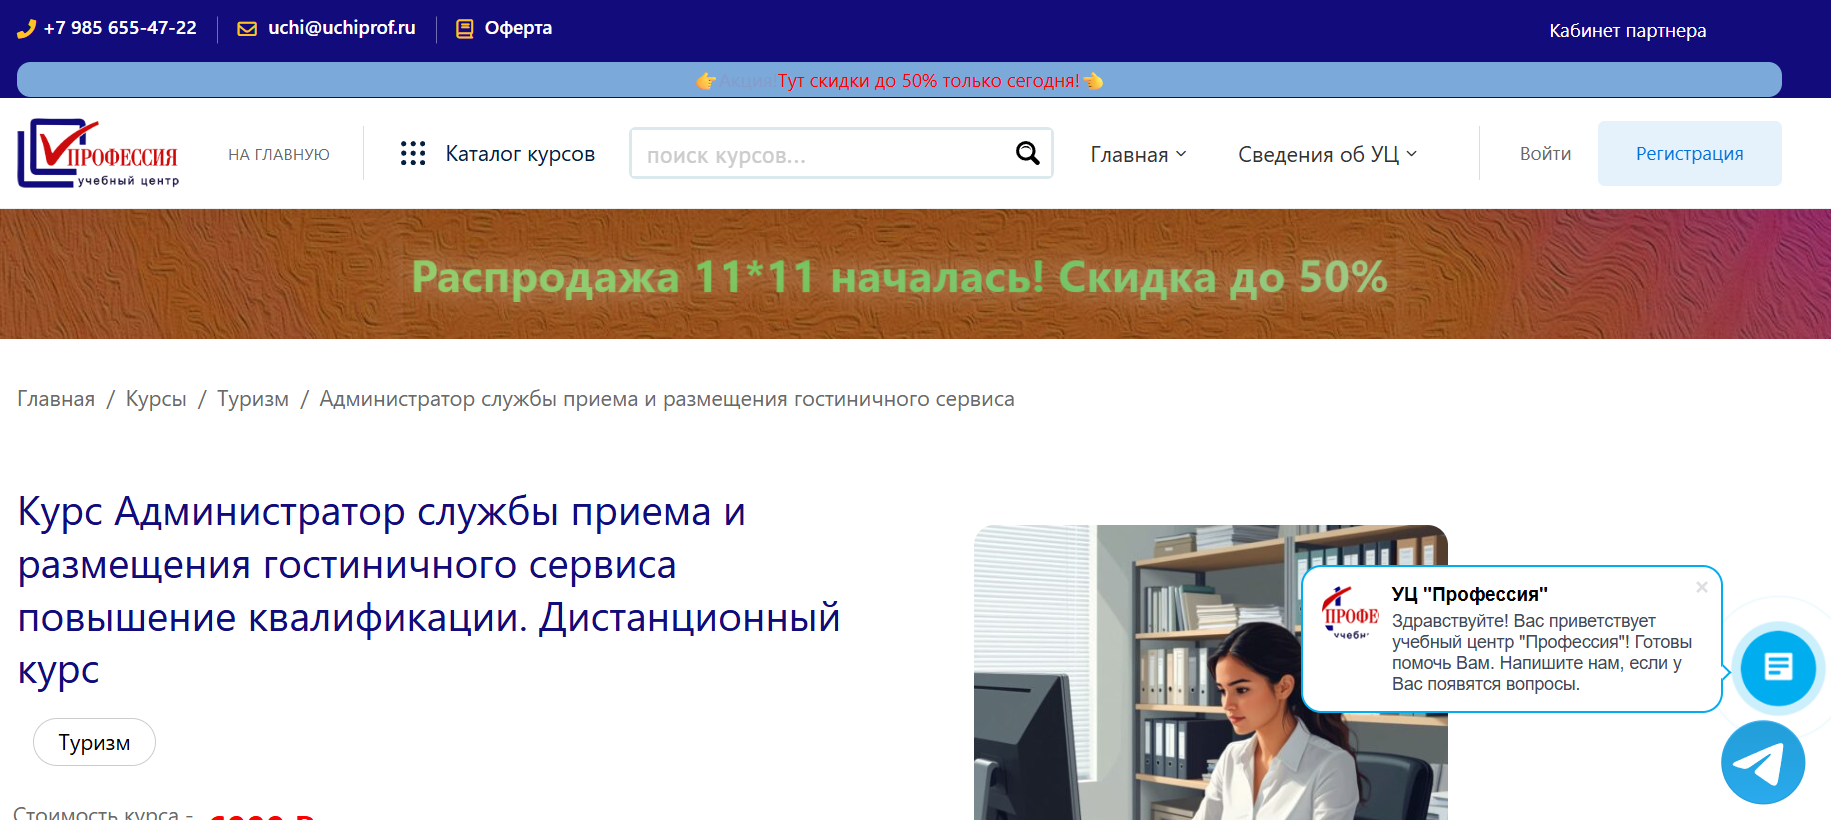This screenshot has width=1831, height=820.
Task: Click the Оферта document icon
Action: [464, 29]
